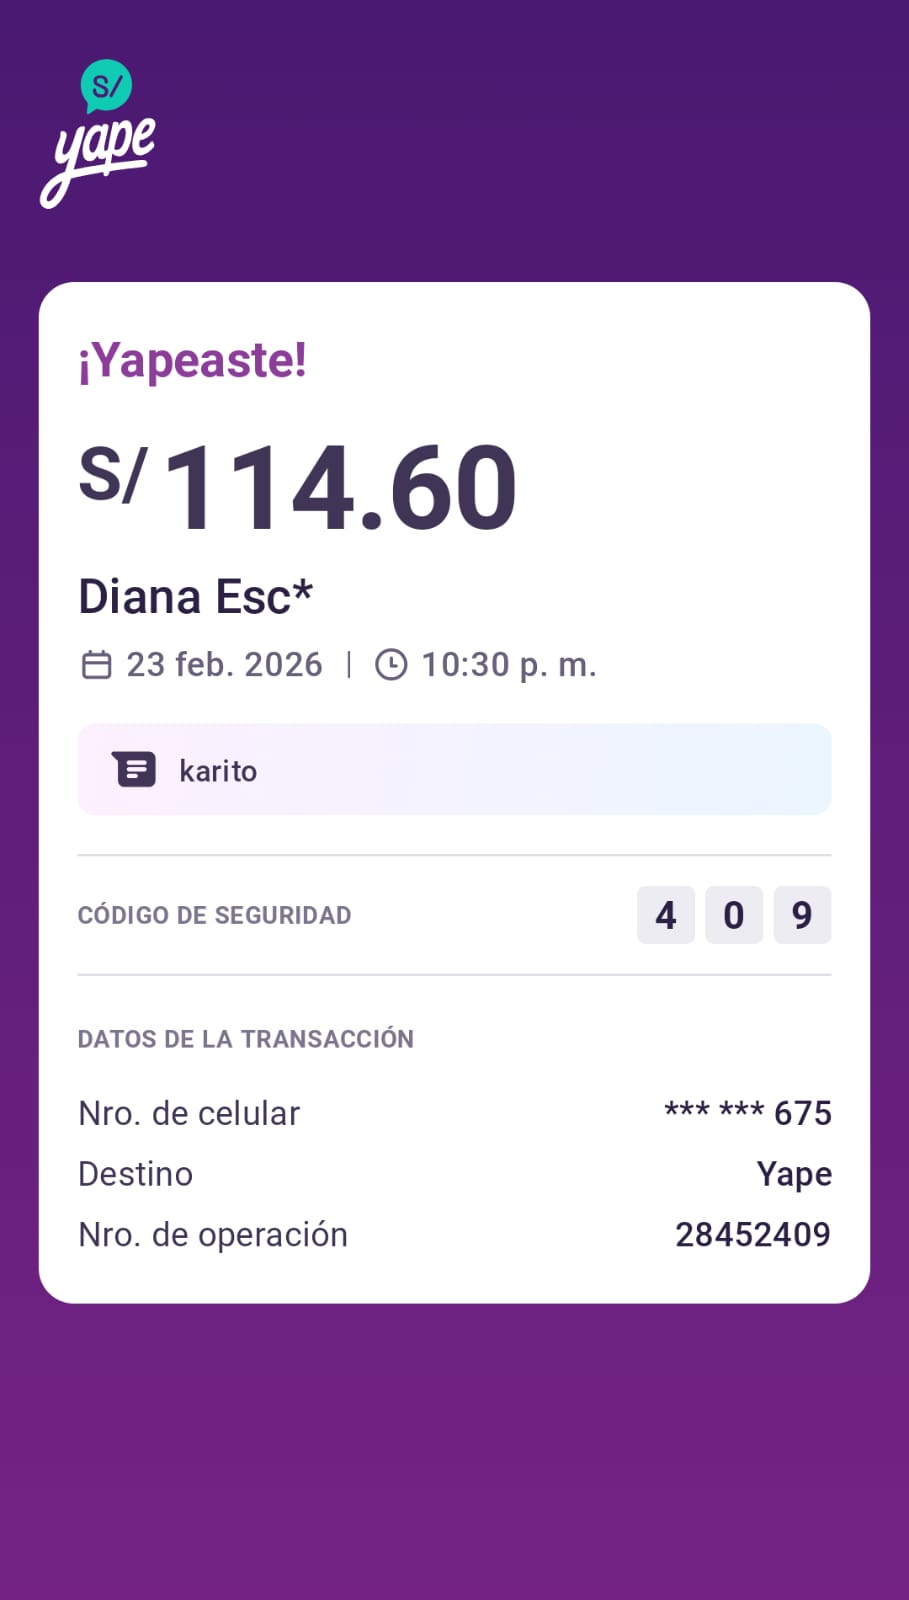Select the date 23 feb. 2026
This screenshot has height=1600, width=909.
pyautogui.click(x=224, y=665)
